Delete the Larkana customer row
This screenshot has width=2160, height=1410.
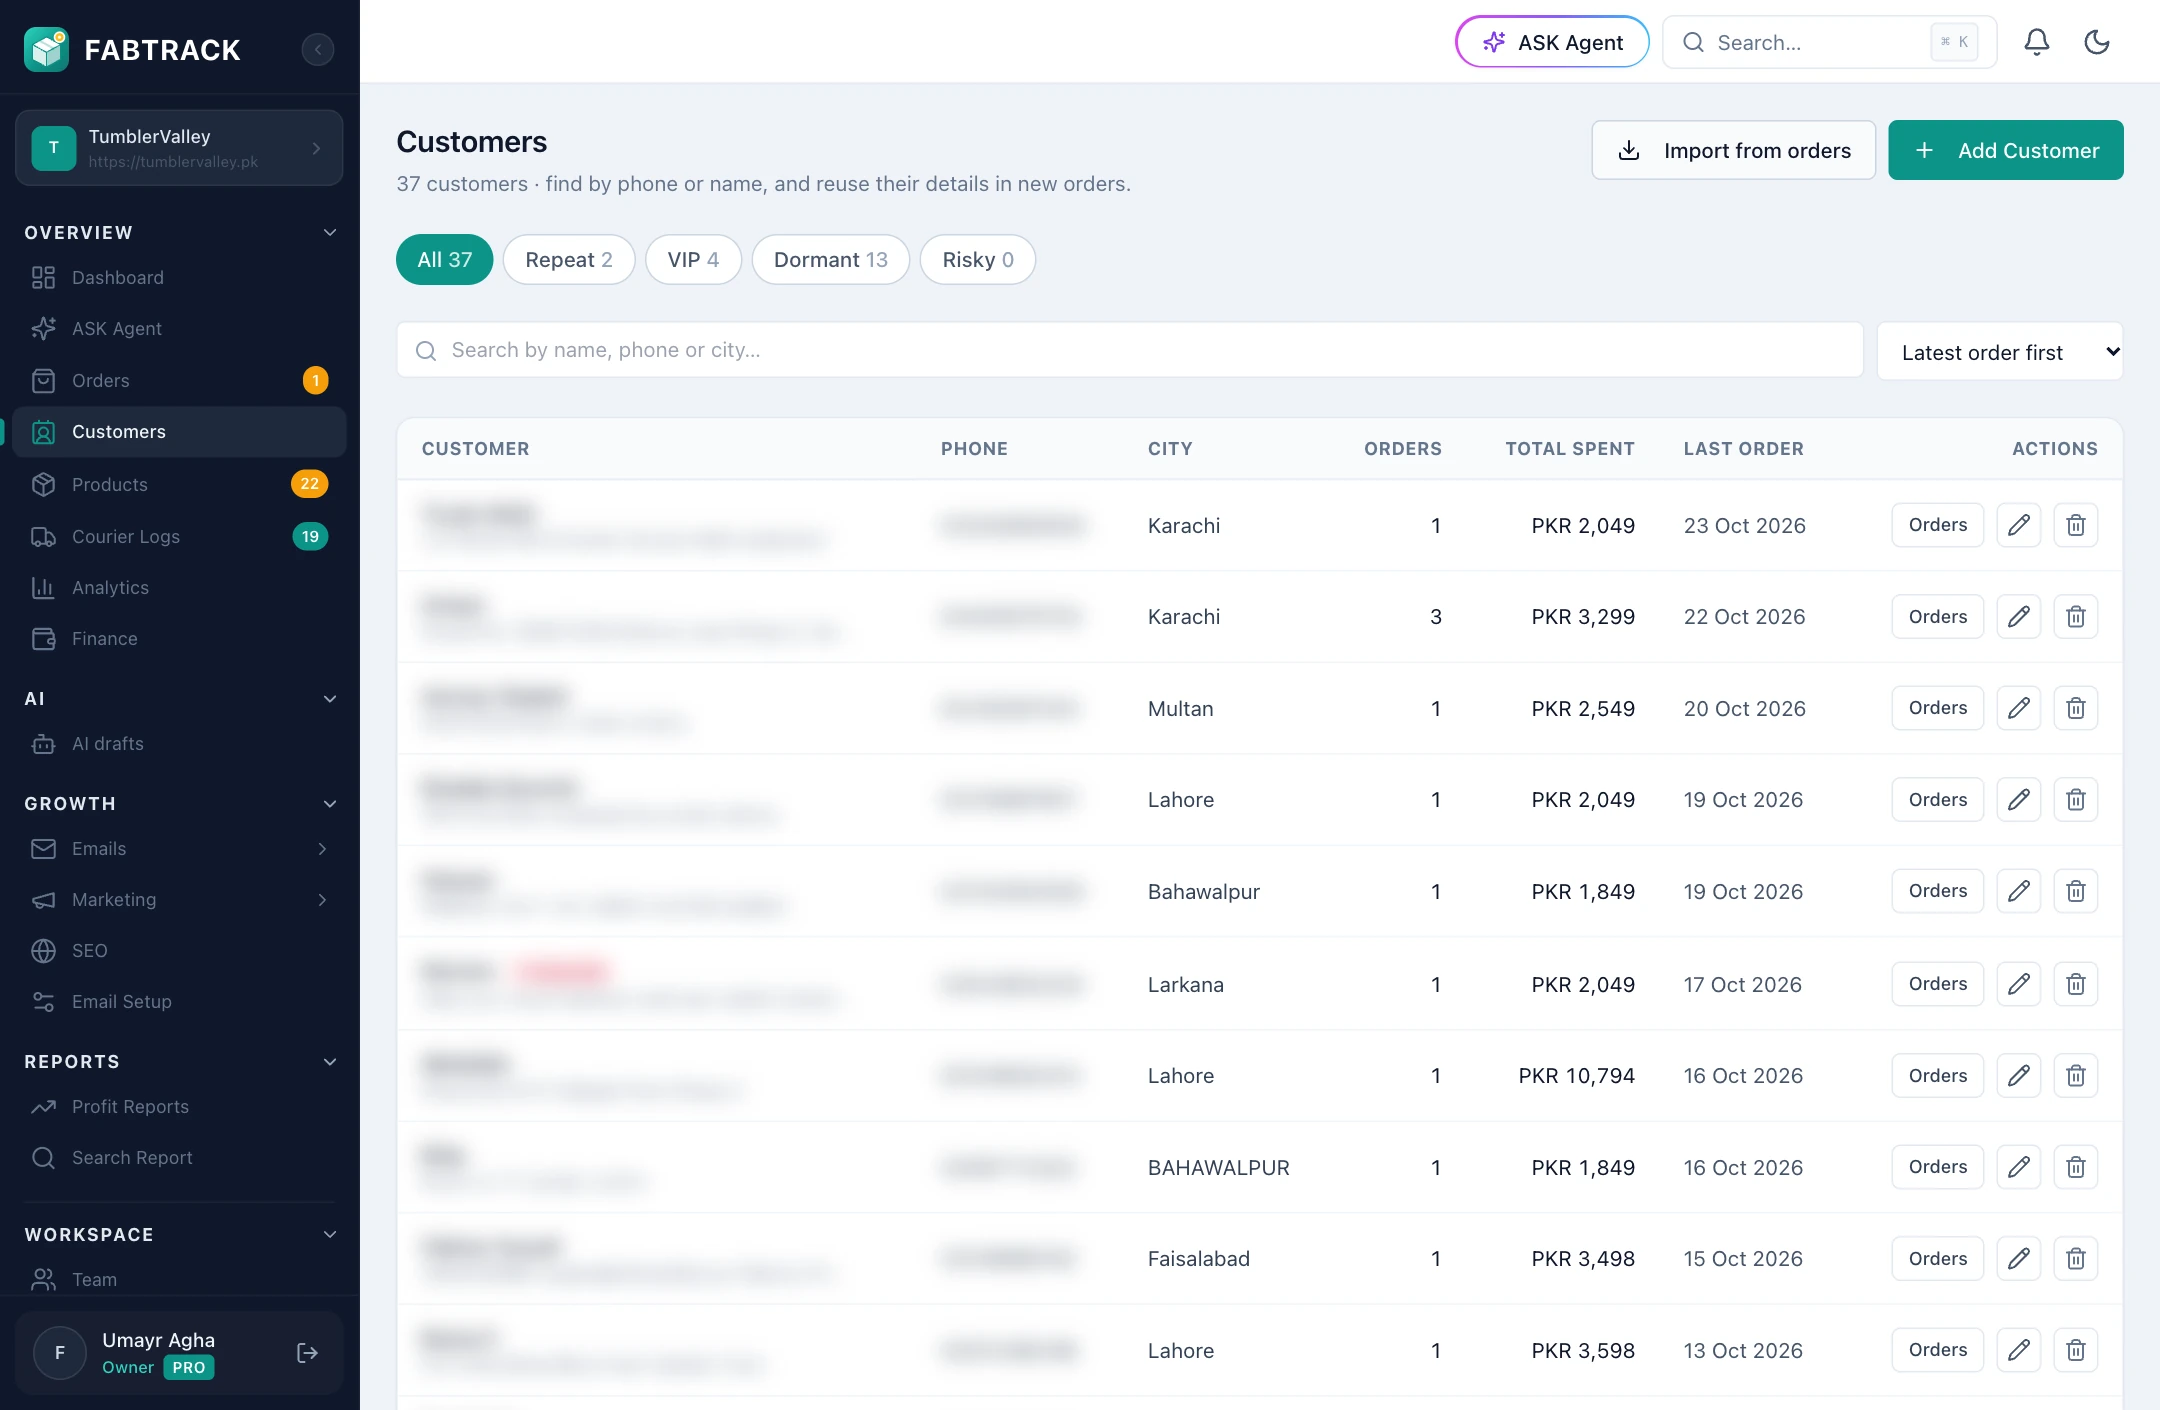[x=2076, y=984]
